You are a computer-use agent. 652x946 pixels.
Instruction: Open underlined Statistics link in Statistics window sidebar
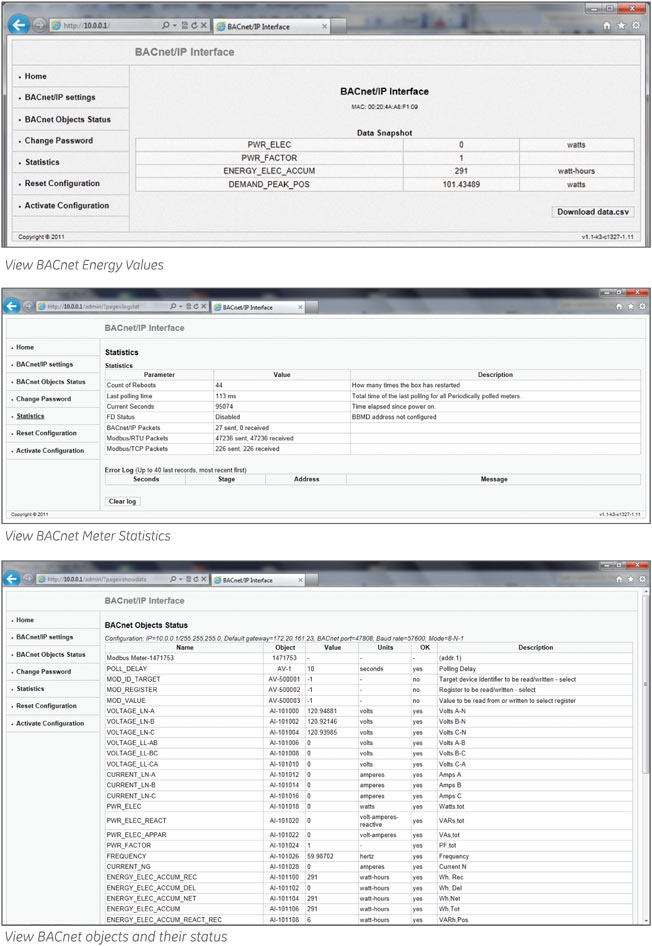click(x=30, y=416)
